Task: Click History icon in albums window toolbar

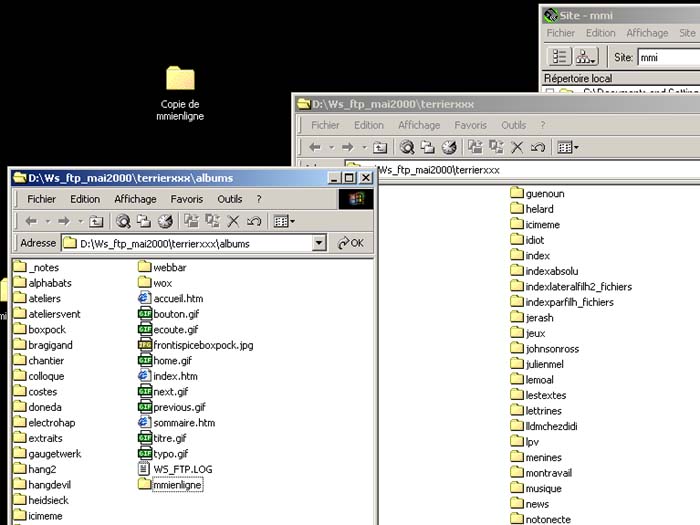Action: coord(165,221)
